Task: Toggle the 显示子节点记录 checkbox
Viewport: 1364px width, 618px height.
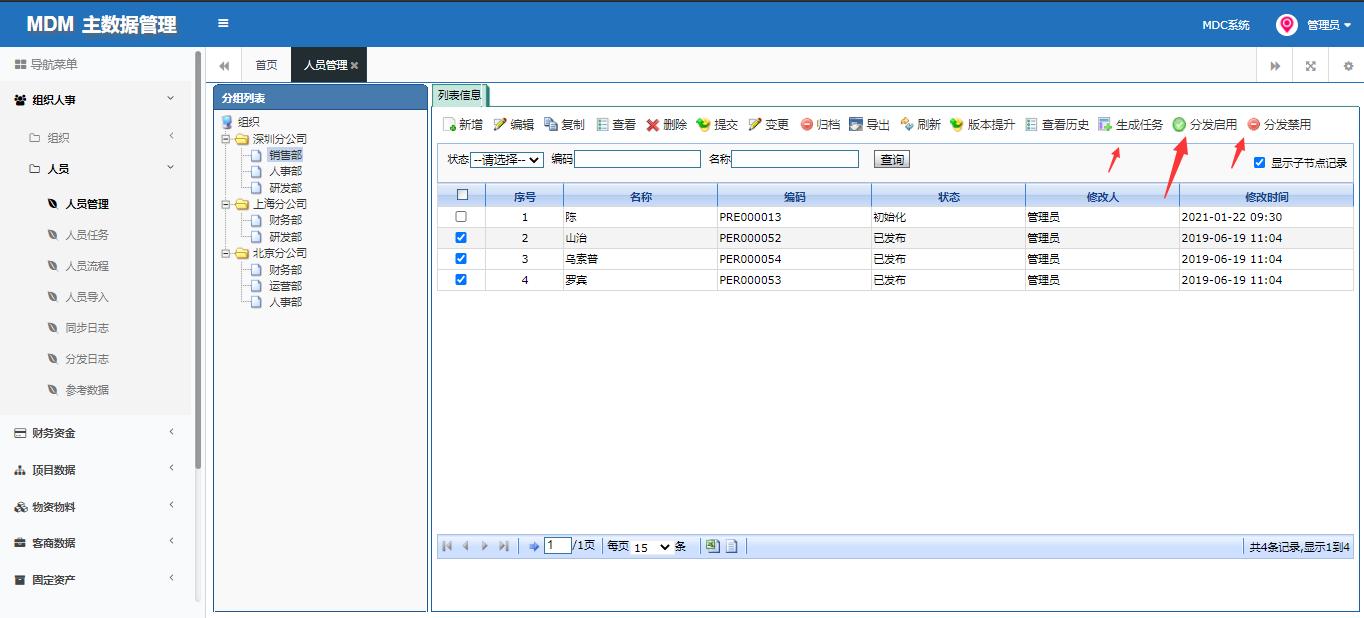Action: click(1260, 162)
